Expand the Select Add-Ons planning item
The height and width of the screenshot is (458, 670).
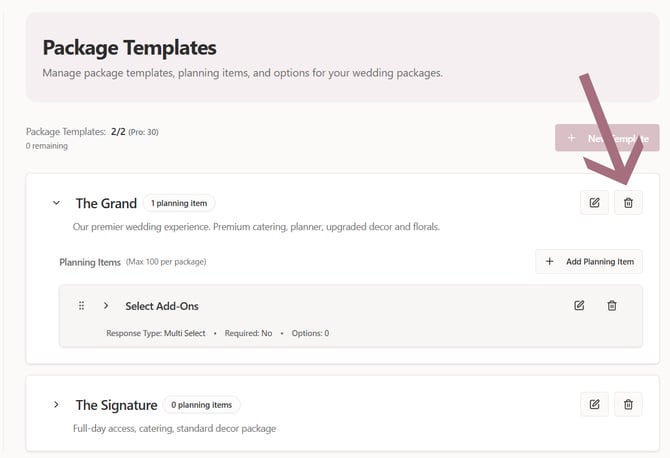106,305
